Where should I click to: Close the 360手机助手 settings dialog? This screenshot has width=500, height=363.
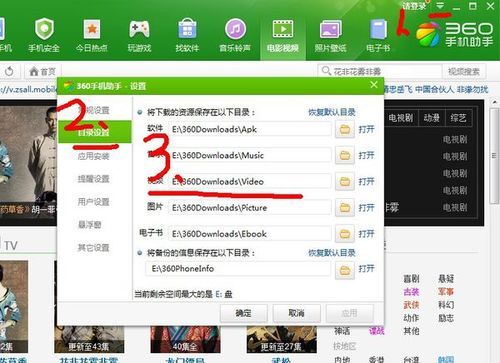pyautogui.click(x=374, y=85)
